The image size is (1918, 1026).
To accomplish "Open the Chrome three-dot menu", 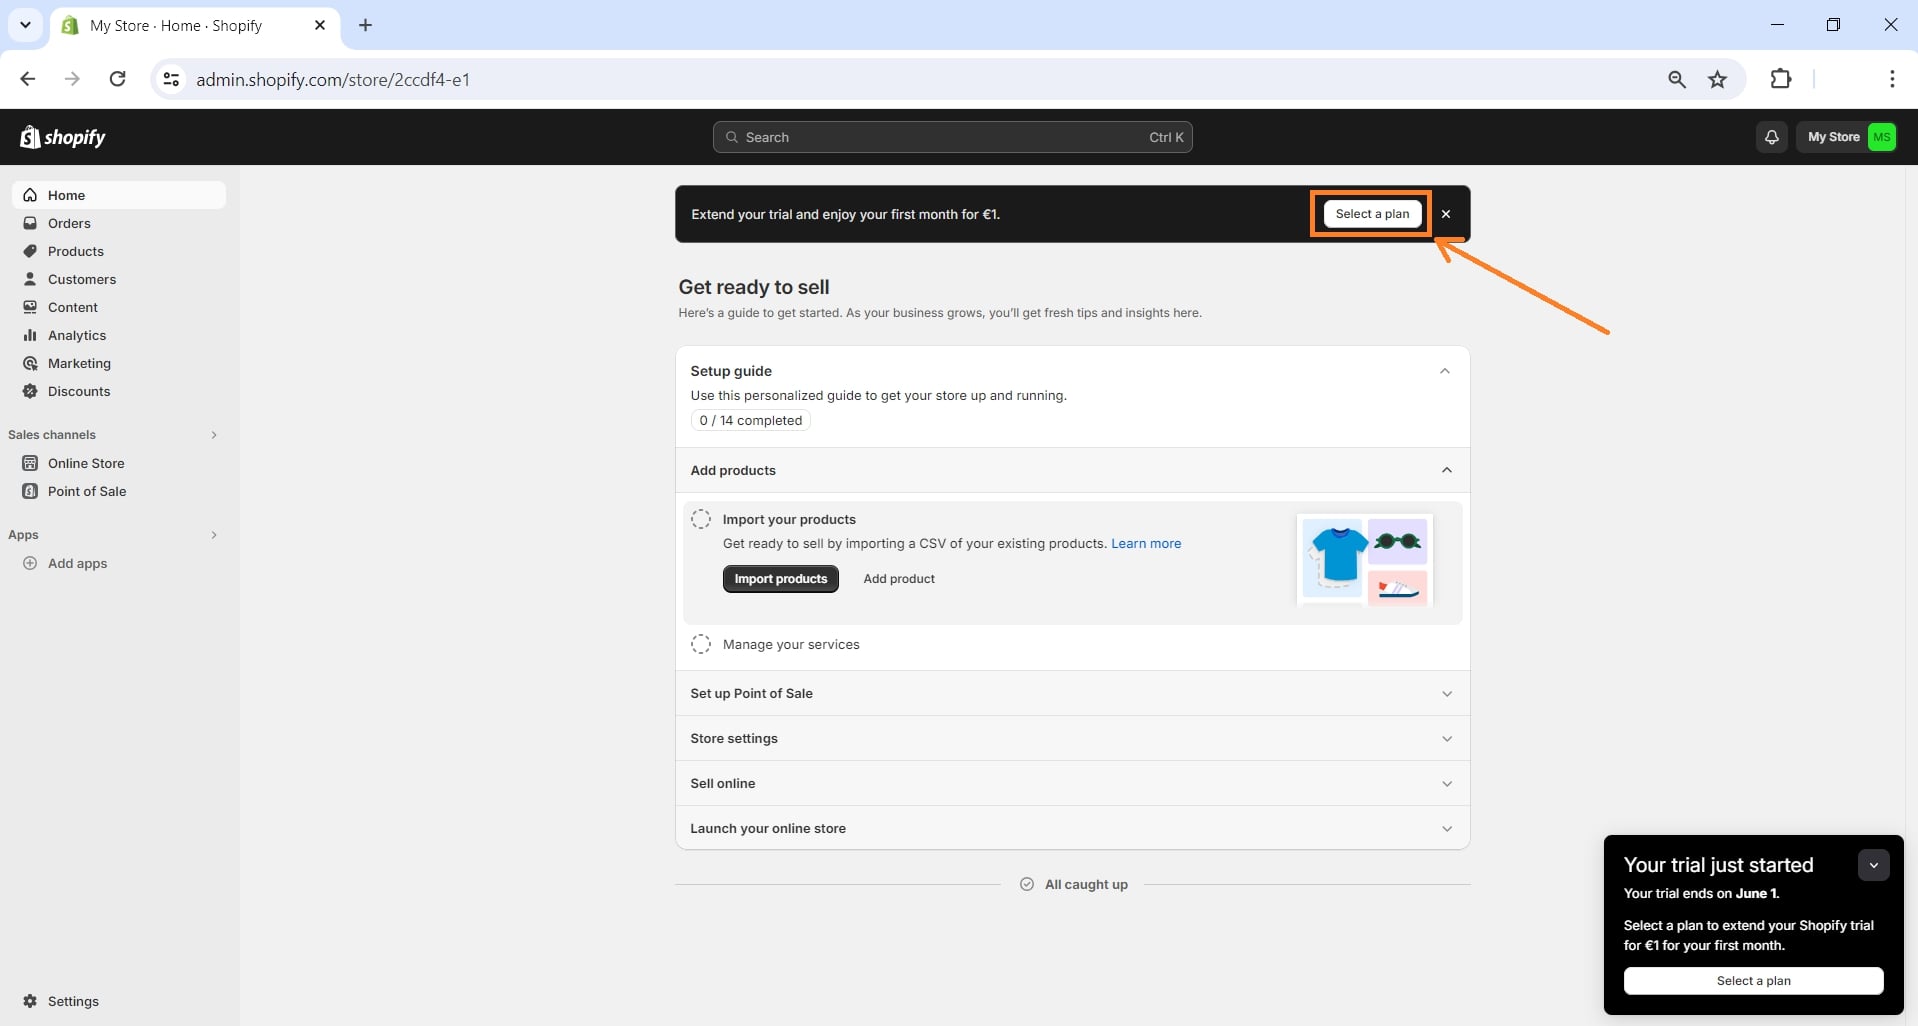I will pyautogui.click(x=1891, y=79).
